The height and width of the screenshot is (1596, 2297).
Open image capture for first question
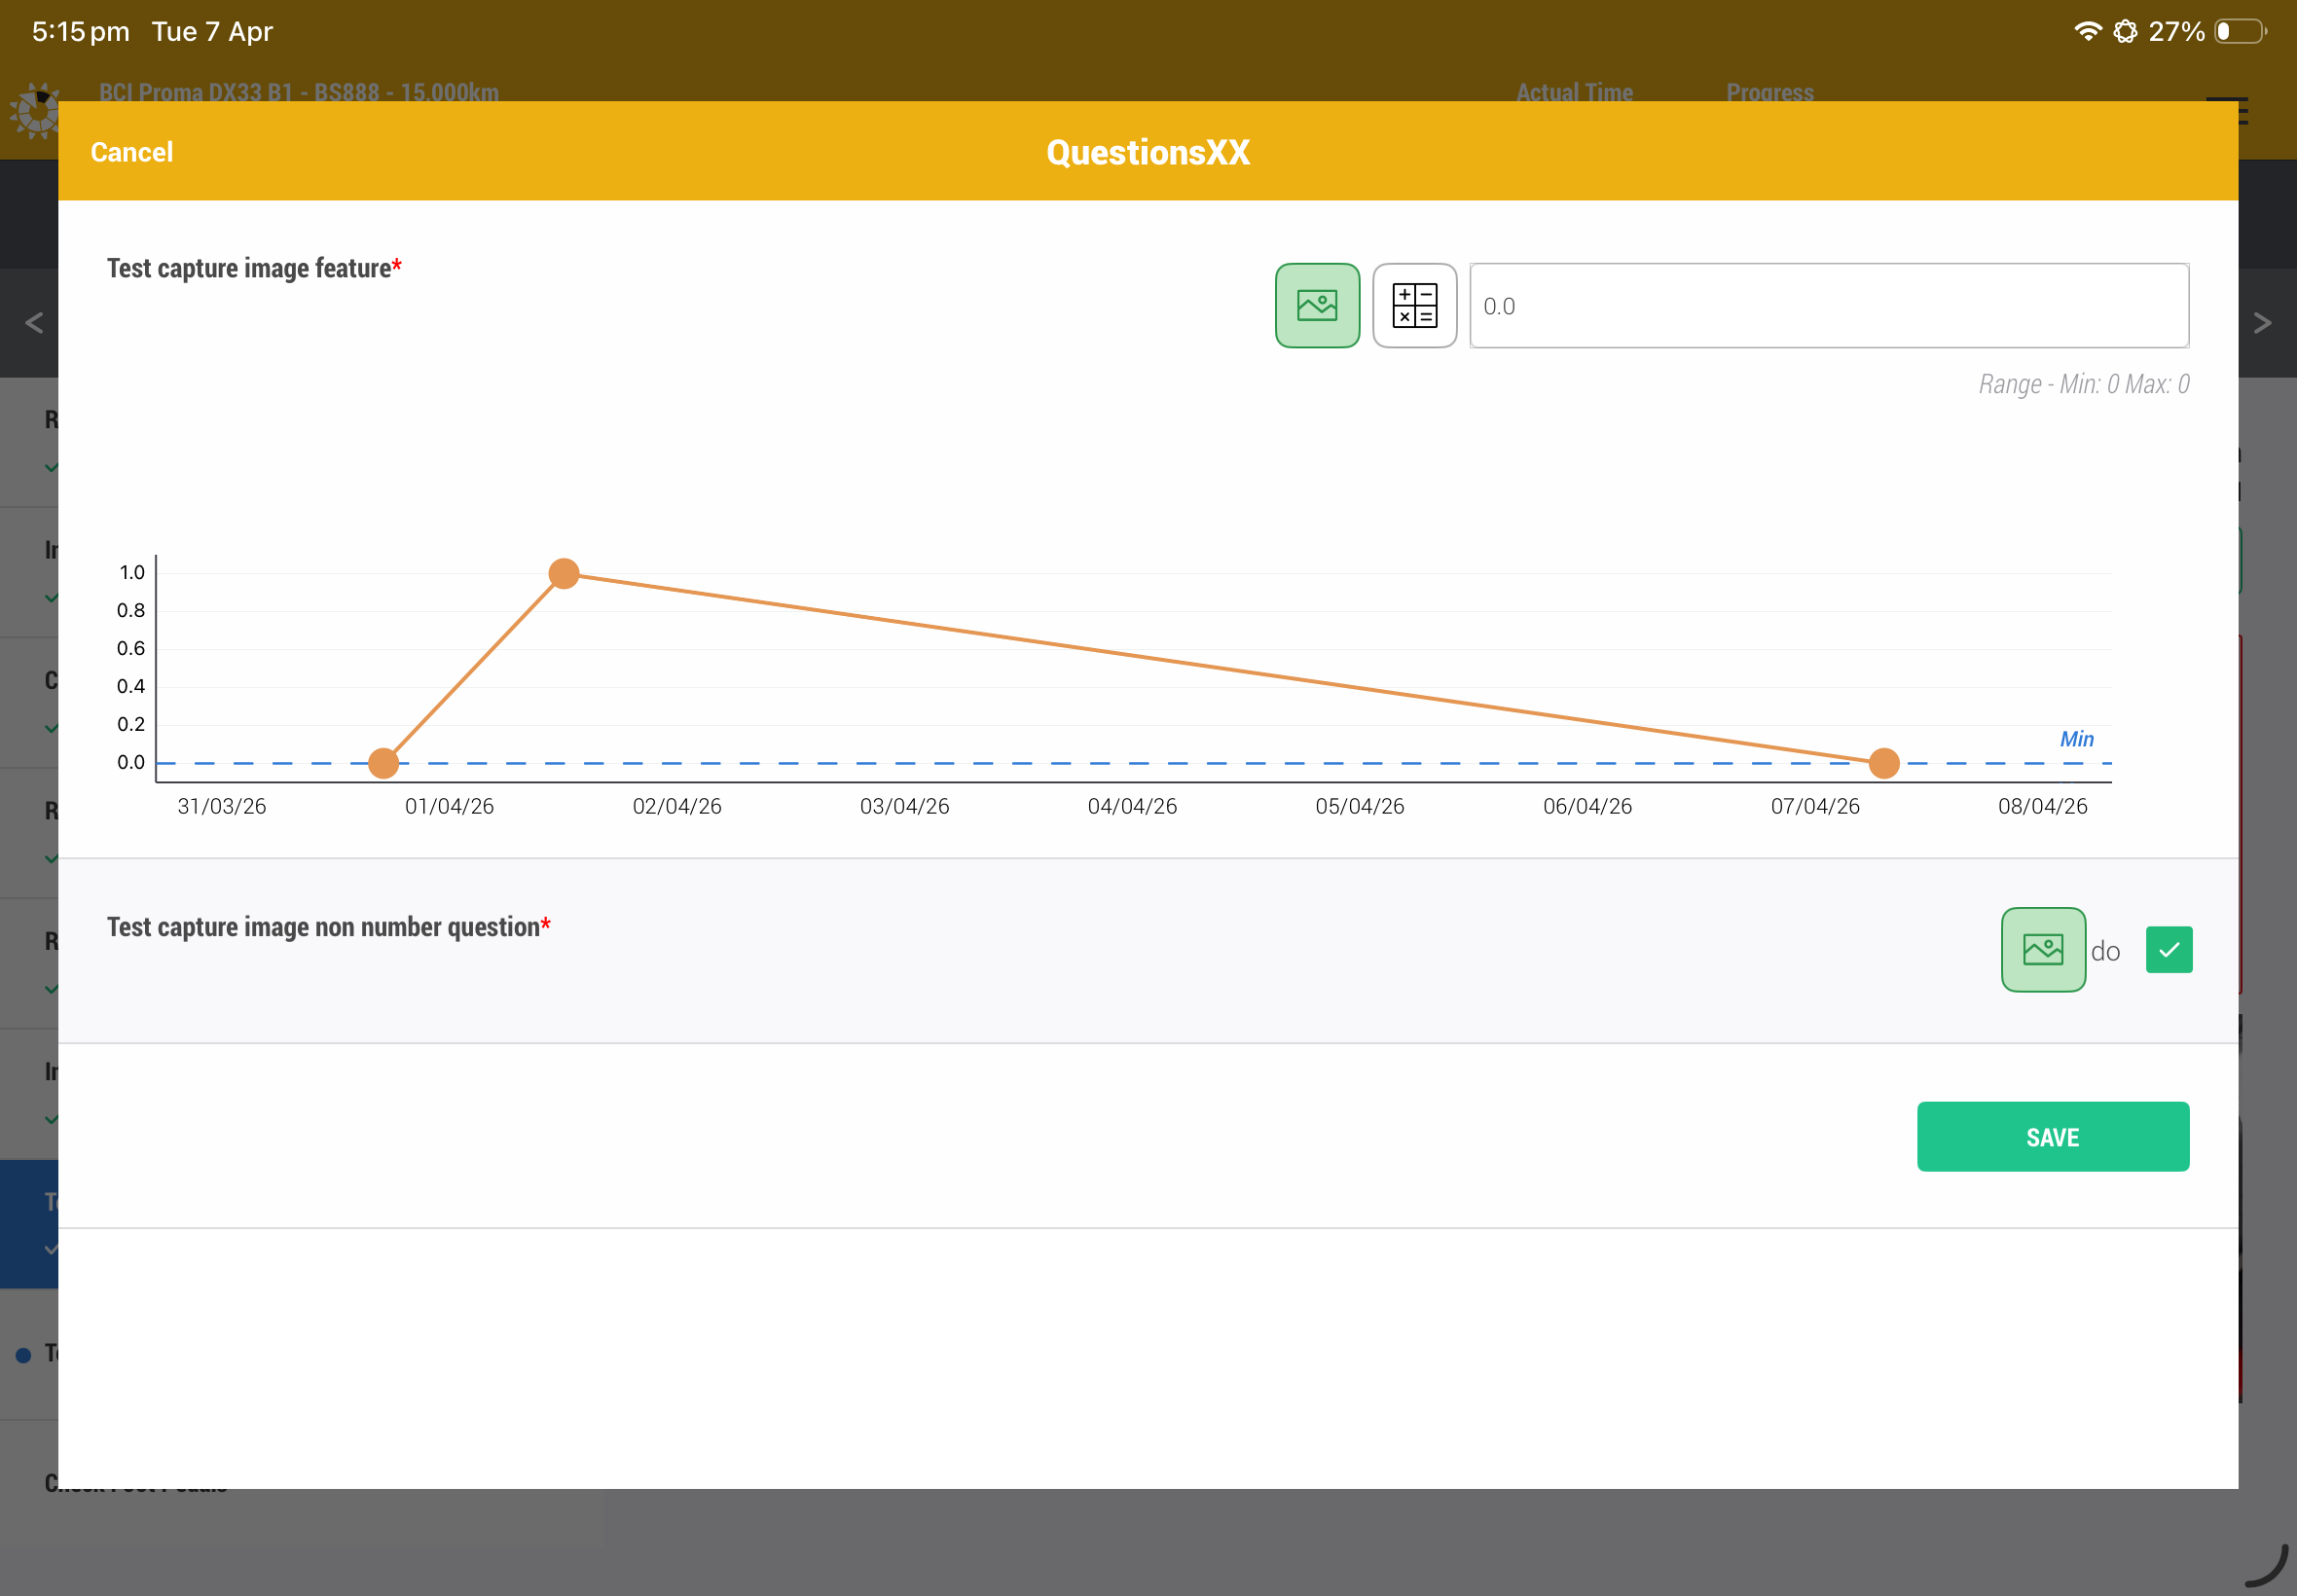[1317, 305]
